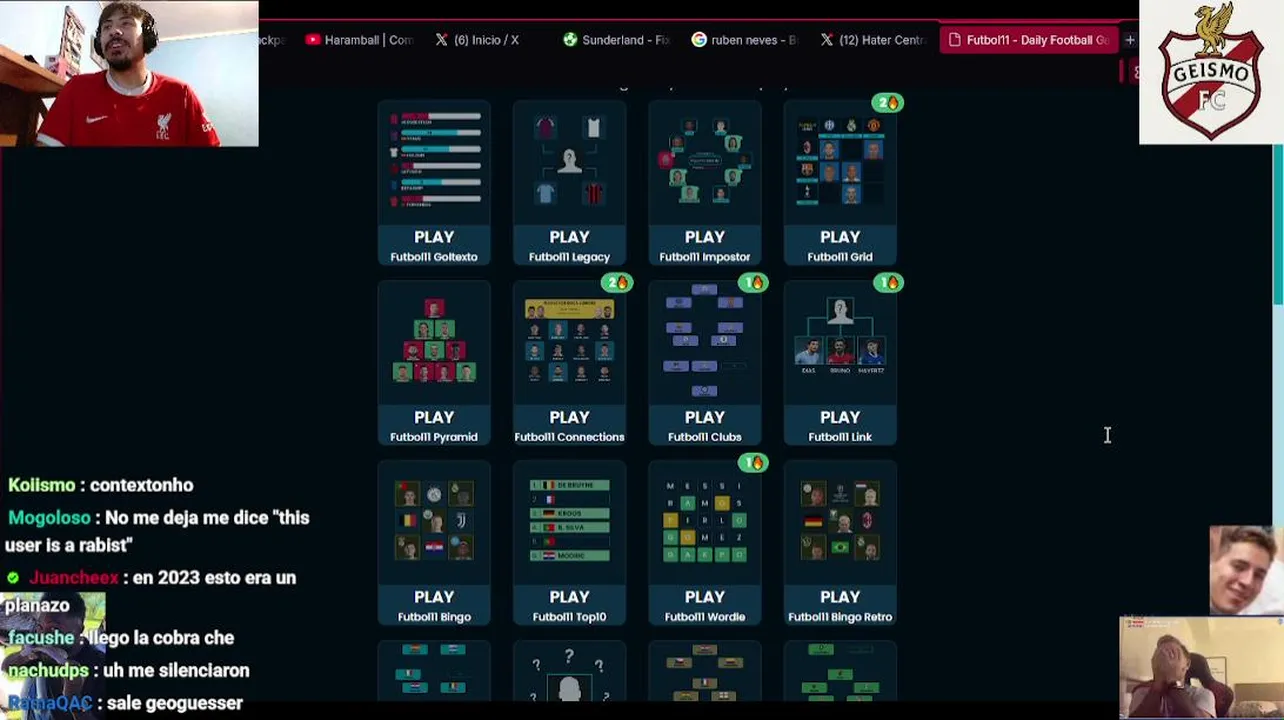This screenshot has width=1284, height=720.
Task: Click the streamer webcam overlay
Action: [129, 73]
